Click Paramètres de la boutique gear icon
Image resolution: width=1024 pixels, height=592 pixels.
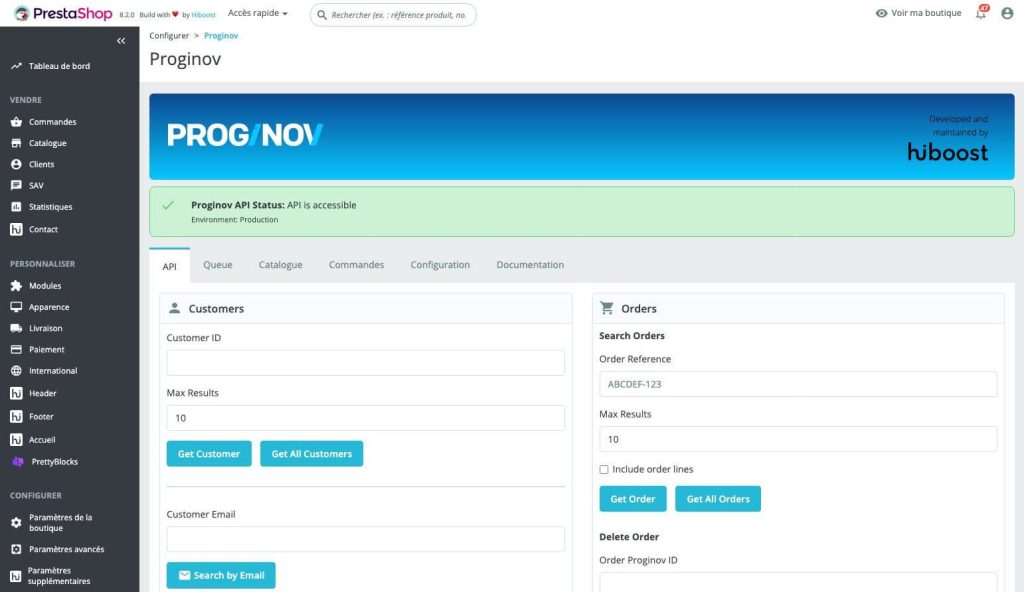click(16, 523)
